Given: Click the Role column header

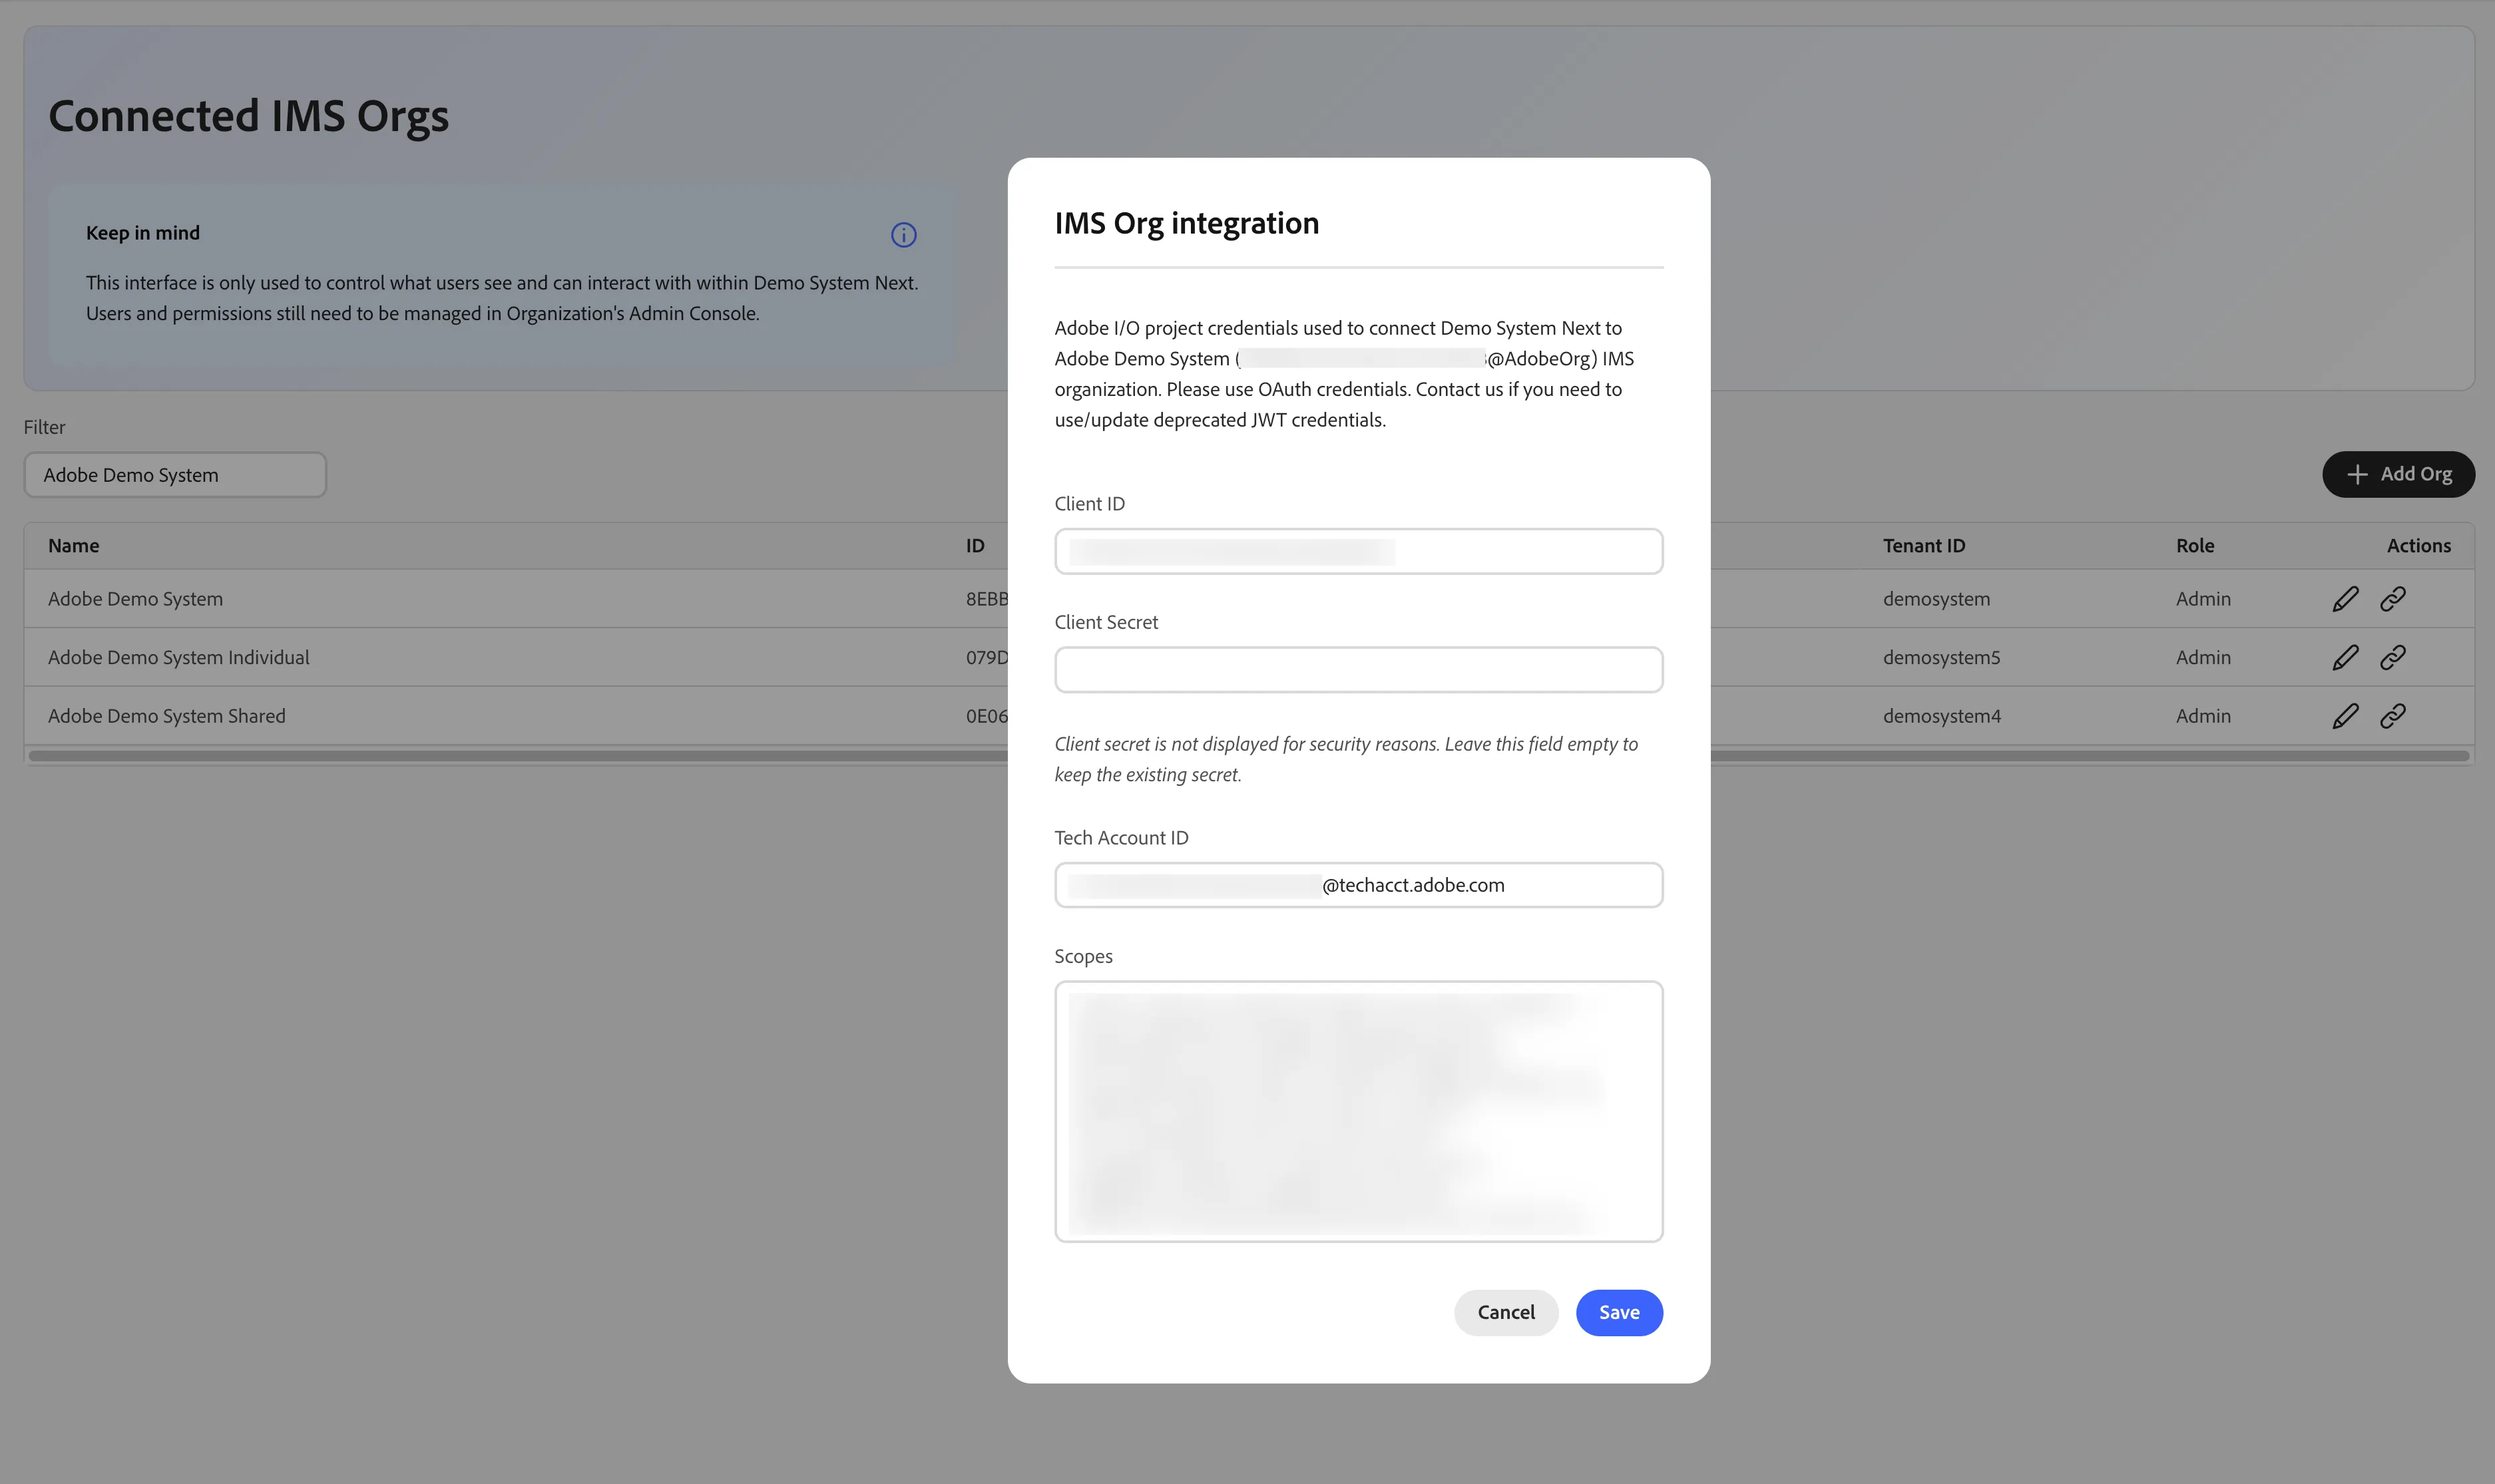Looking at the screenshot, I should pyautogui.click(x=2195, y=546).
